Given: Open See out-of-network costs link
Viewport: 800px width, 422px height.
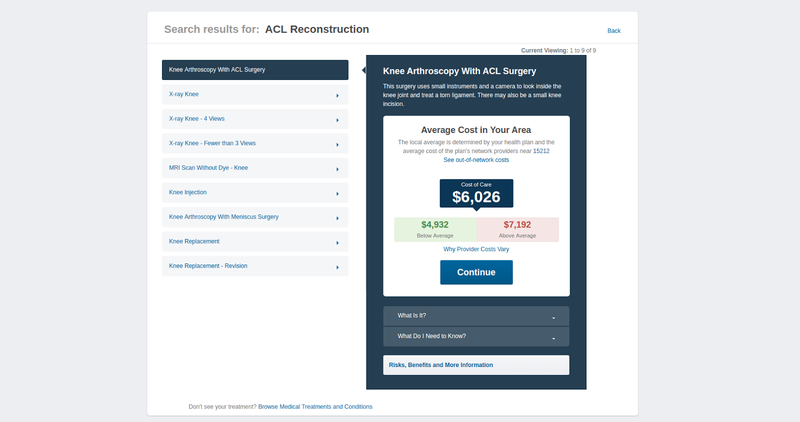Looking at the screenshot, I should coord(476,160).
